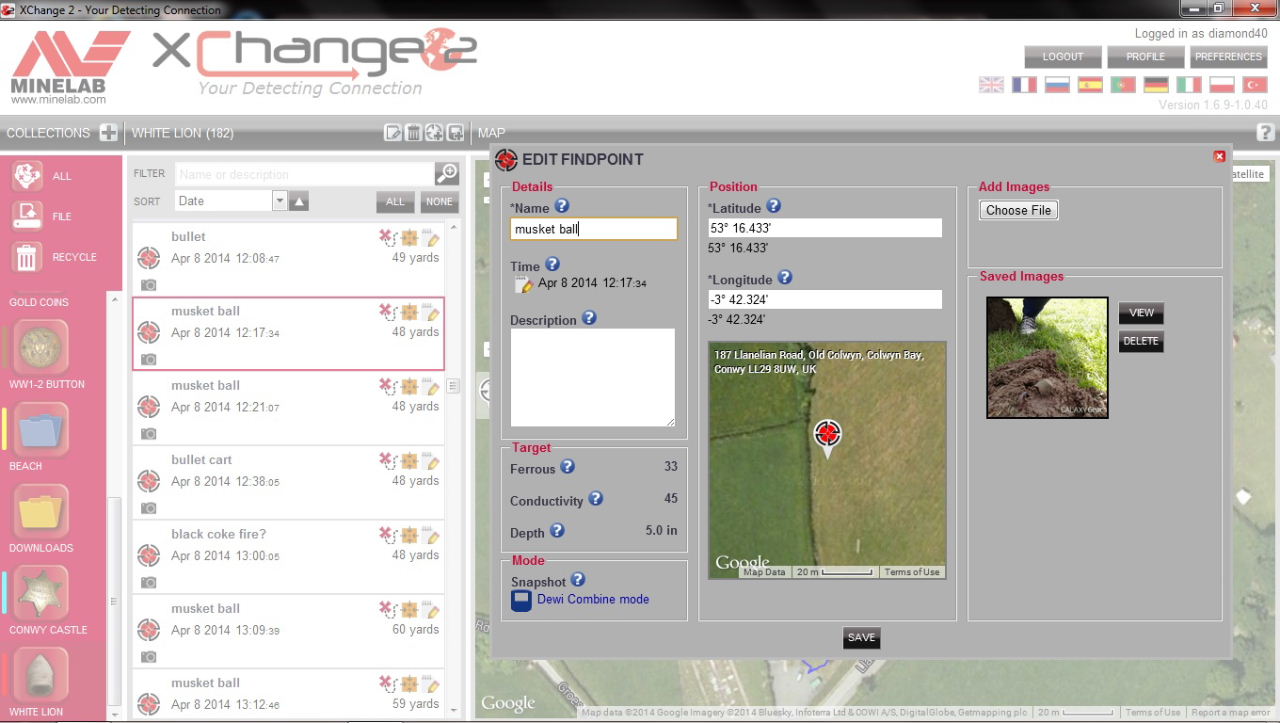Click the filter search magnifier icon

point(447,174)
